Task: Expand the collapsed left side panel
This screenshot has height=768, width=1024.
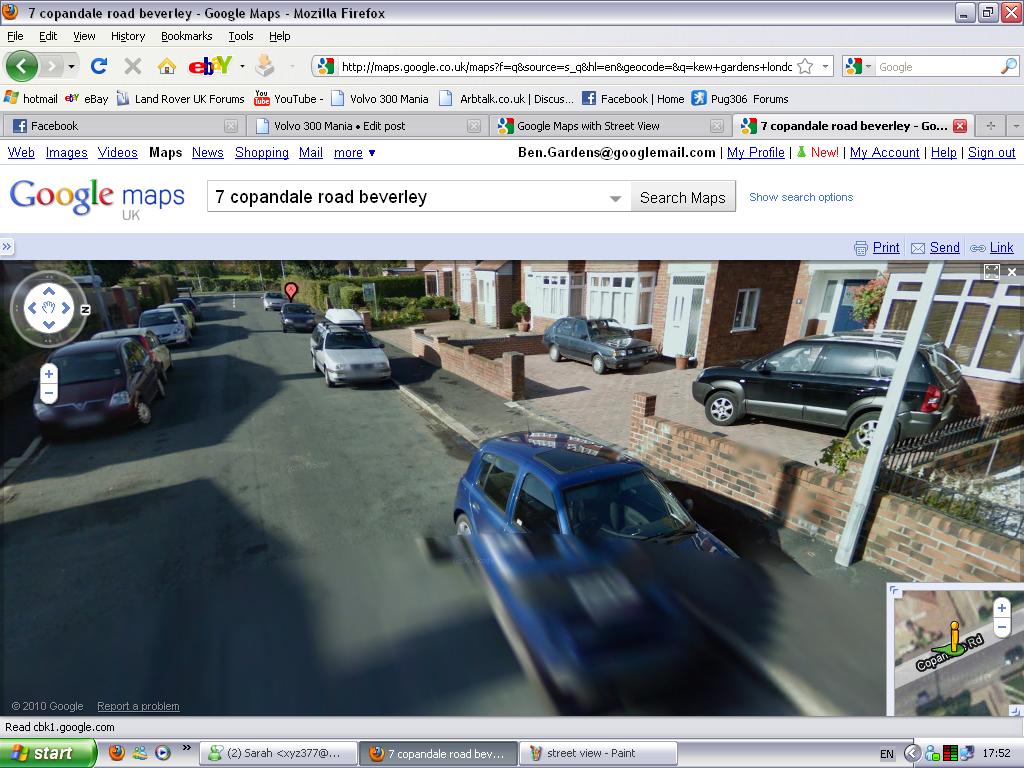Action: coord(7,247)
